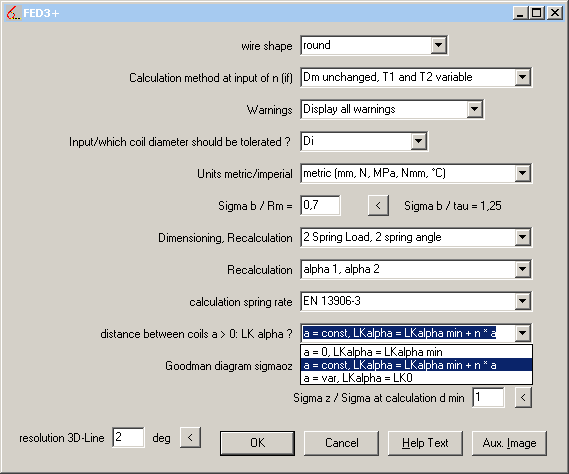569x474 pixels.
Task: Click the '<' button next to Sigma z value
Action: (523, 397)
